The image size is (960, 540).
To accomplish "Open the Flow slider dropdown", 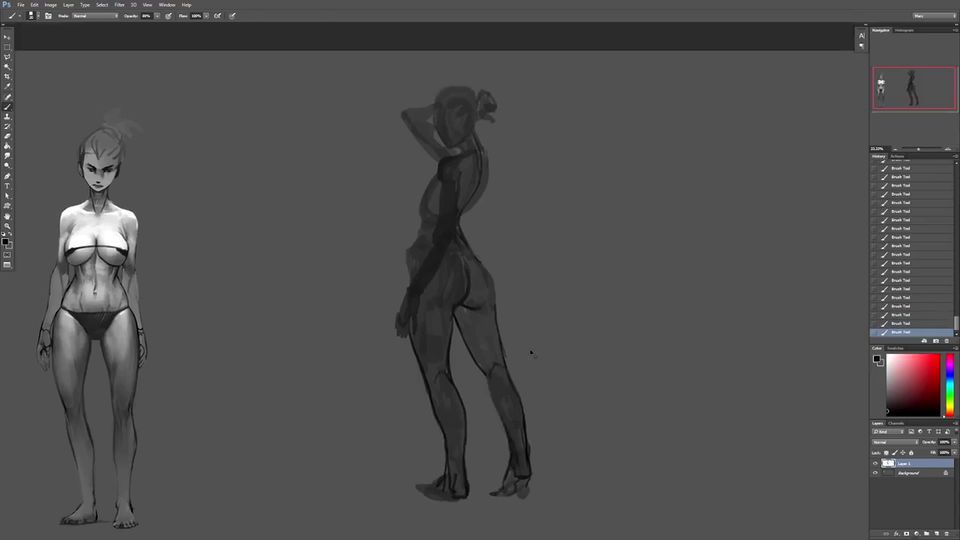I will tap(206, 16).
